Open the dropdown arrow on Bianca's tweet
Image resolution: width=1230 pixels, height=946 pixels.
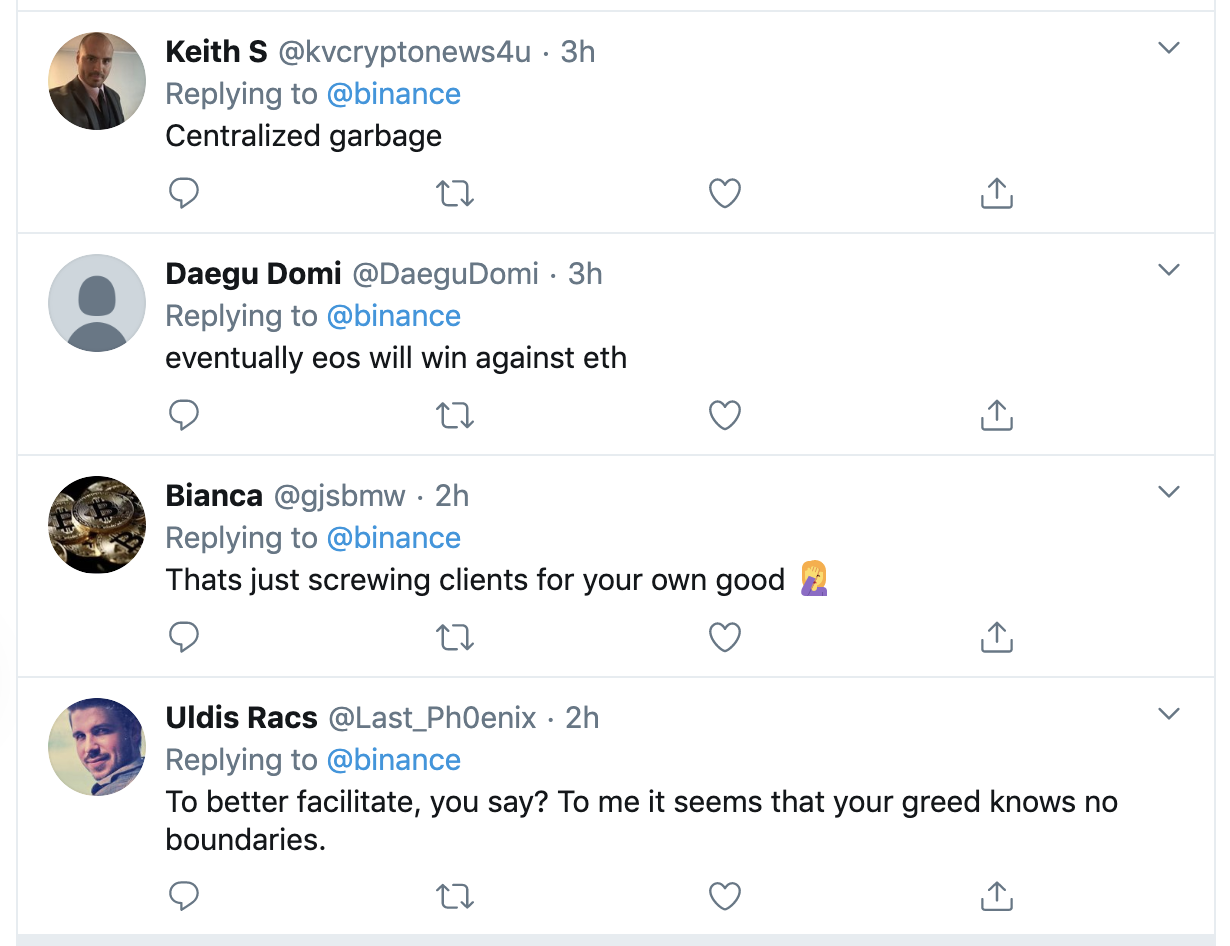coord(1168,492)
